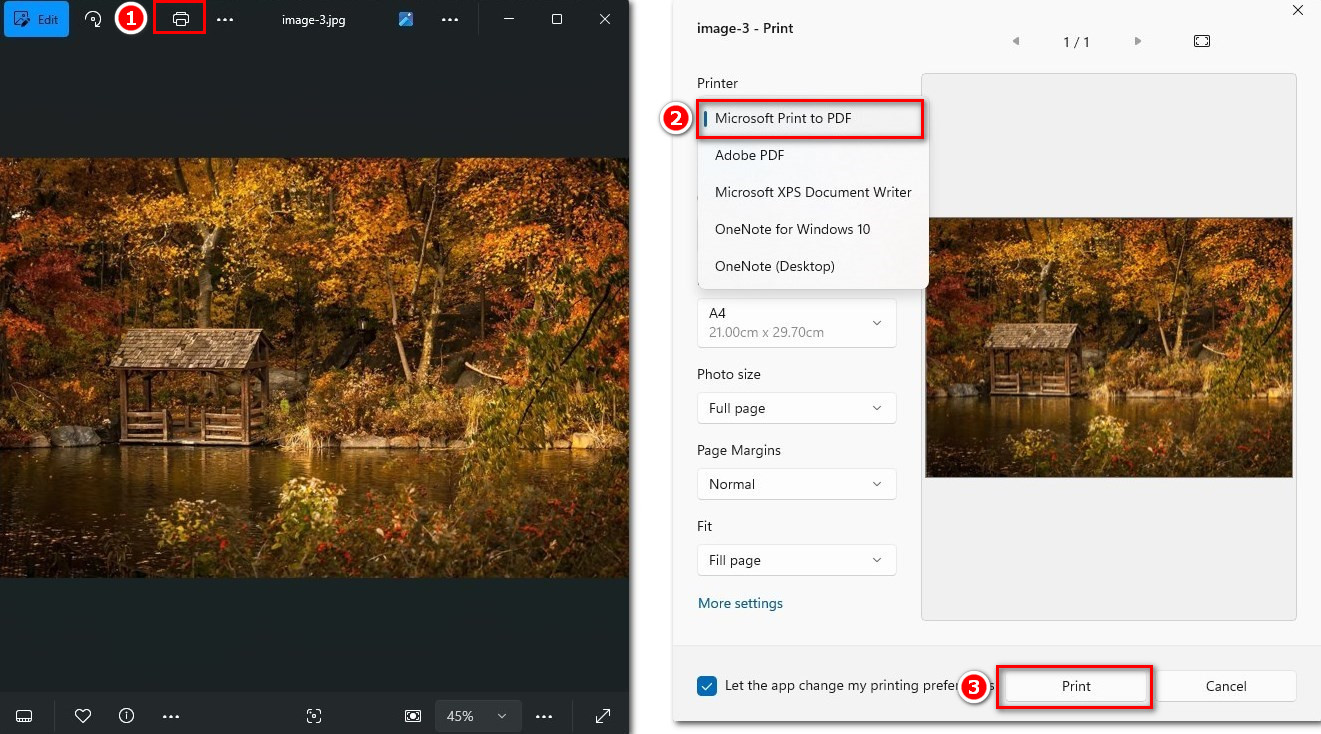
Task: Favorite image-3.jpg using the heart icon
Action: click(x=82, y=716)
